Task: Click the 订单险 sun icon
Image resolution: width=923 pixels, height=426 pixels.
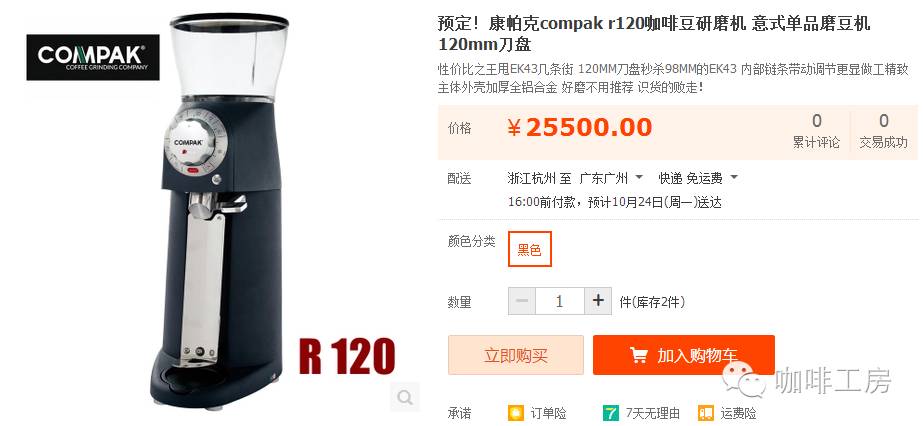Action: pyautogui.click(x=516, y=412)
